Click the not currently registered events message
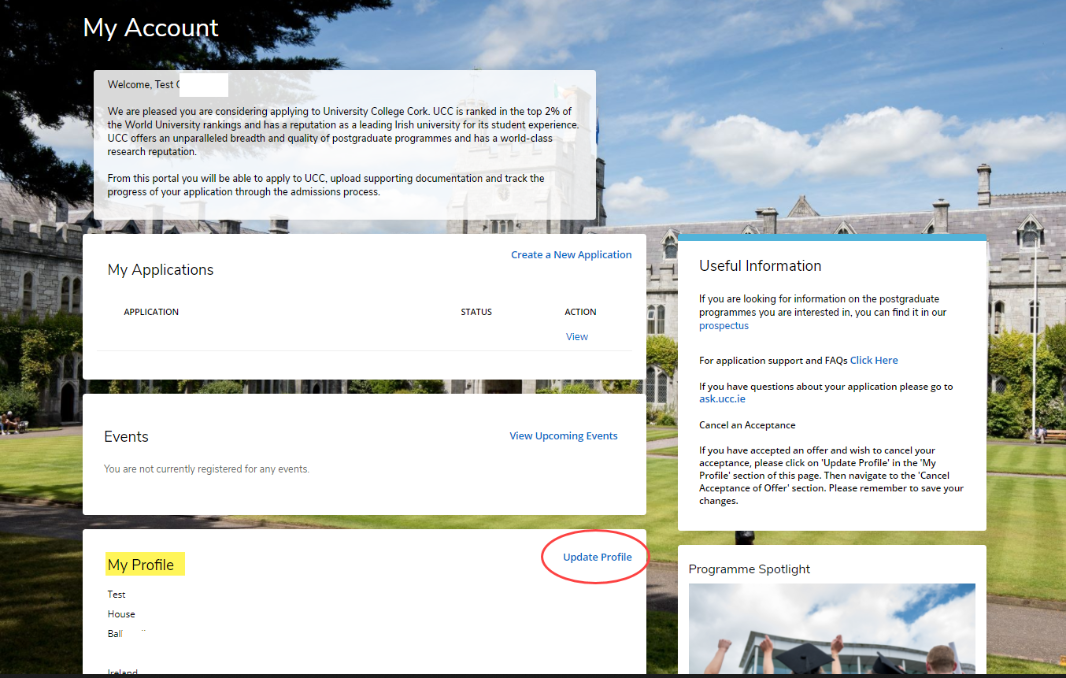Image resolution: width=1066 pixels, height=678 pixels. pos(206,469)
